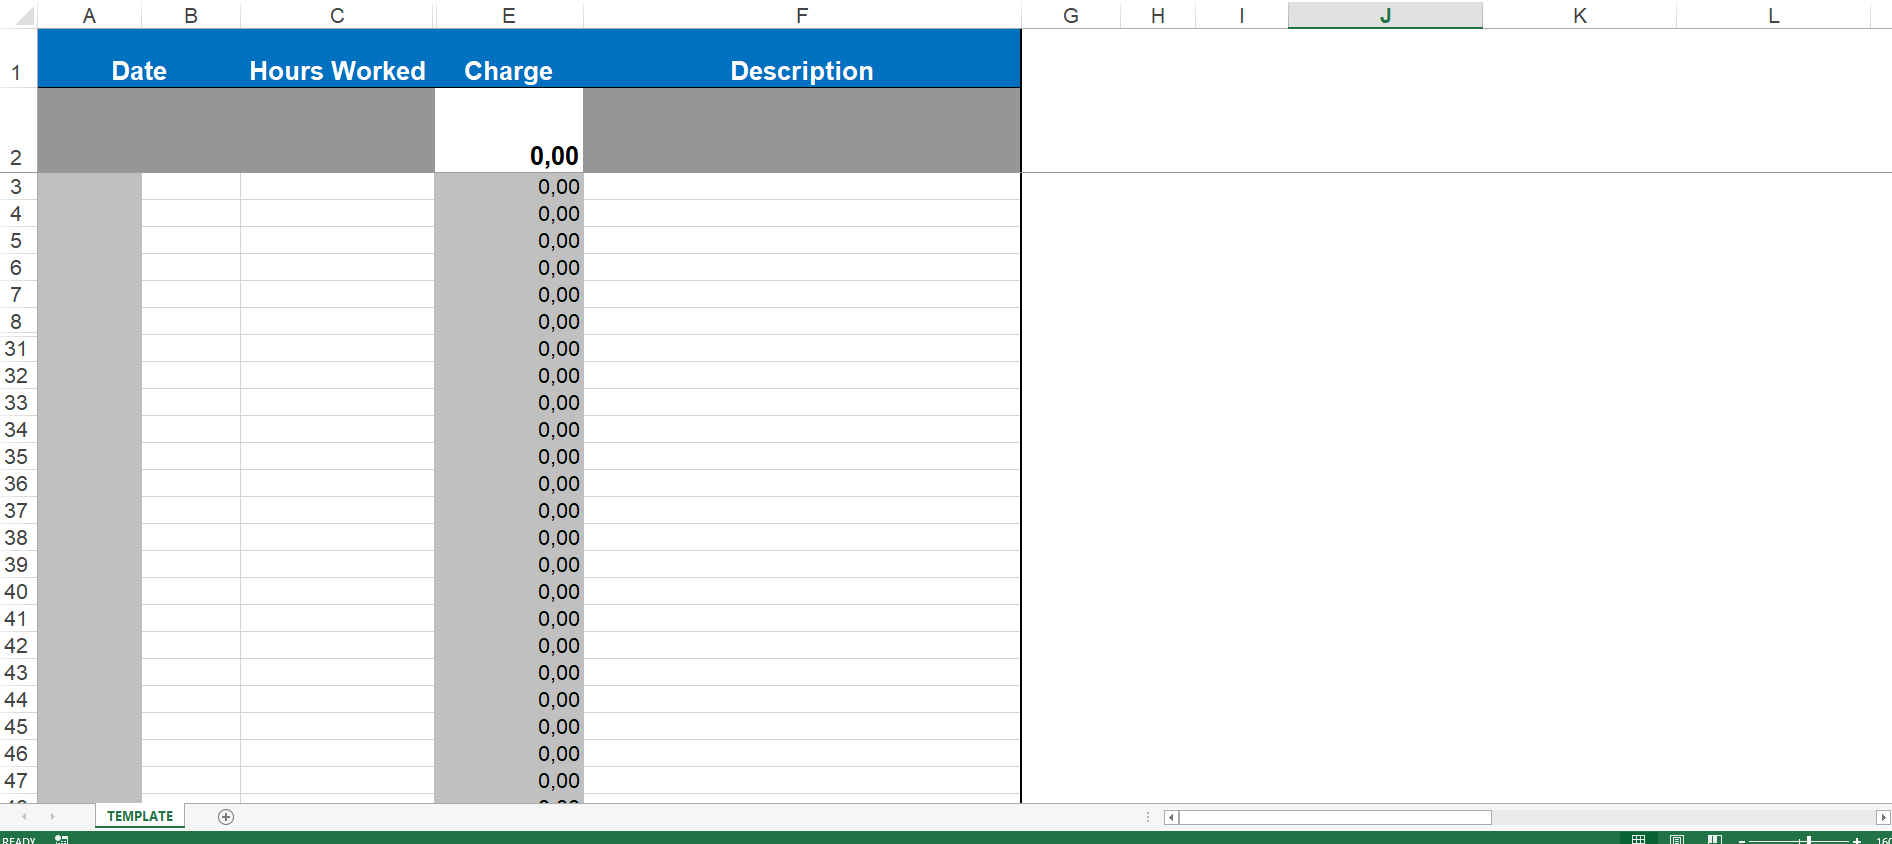Select column A header

(89, 15)
